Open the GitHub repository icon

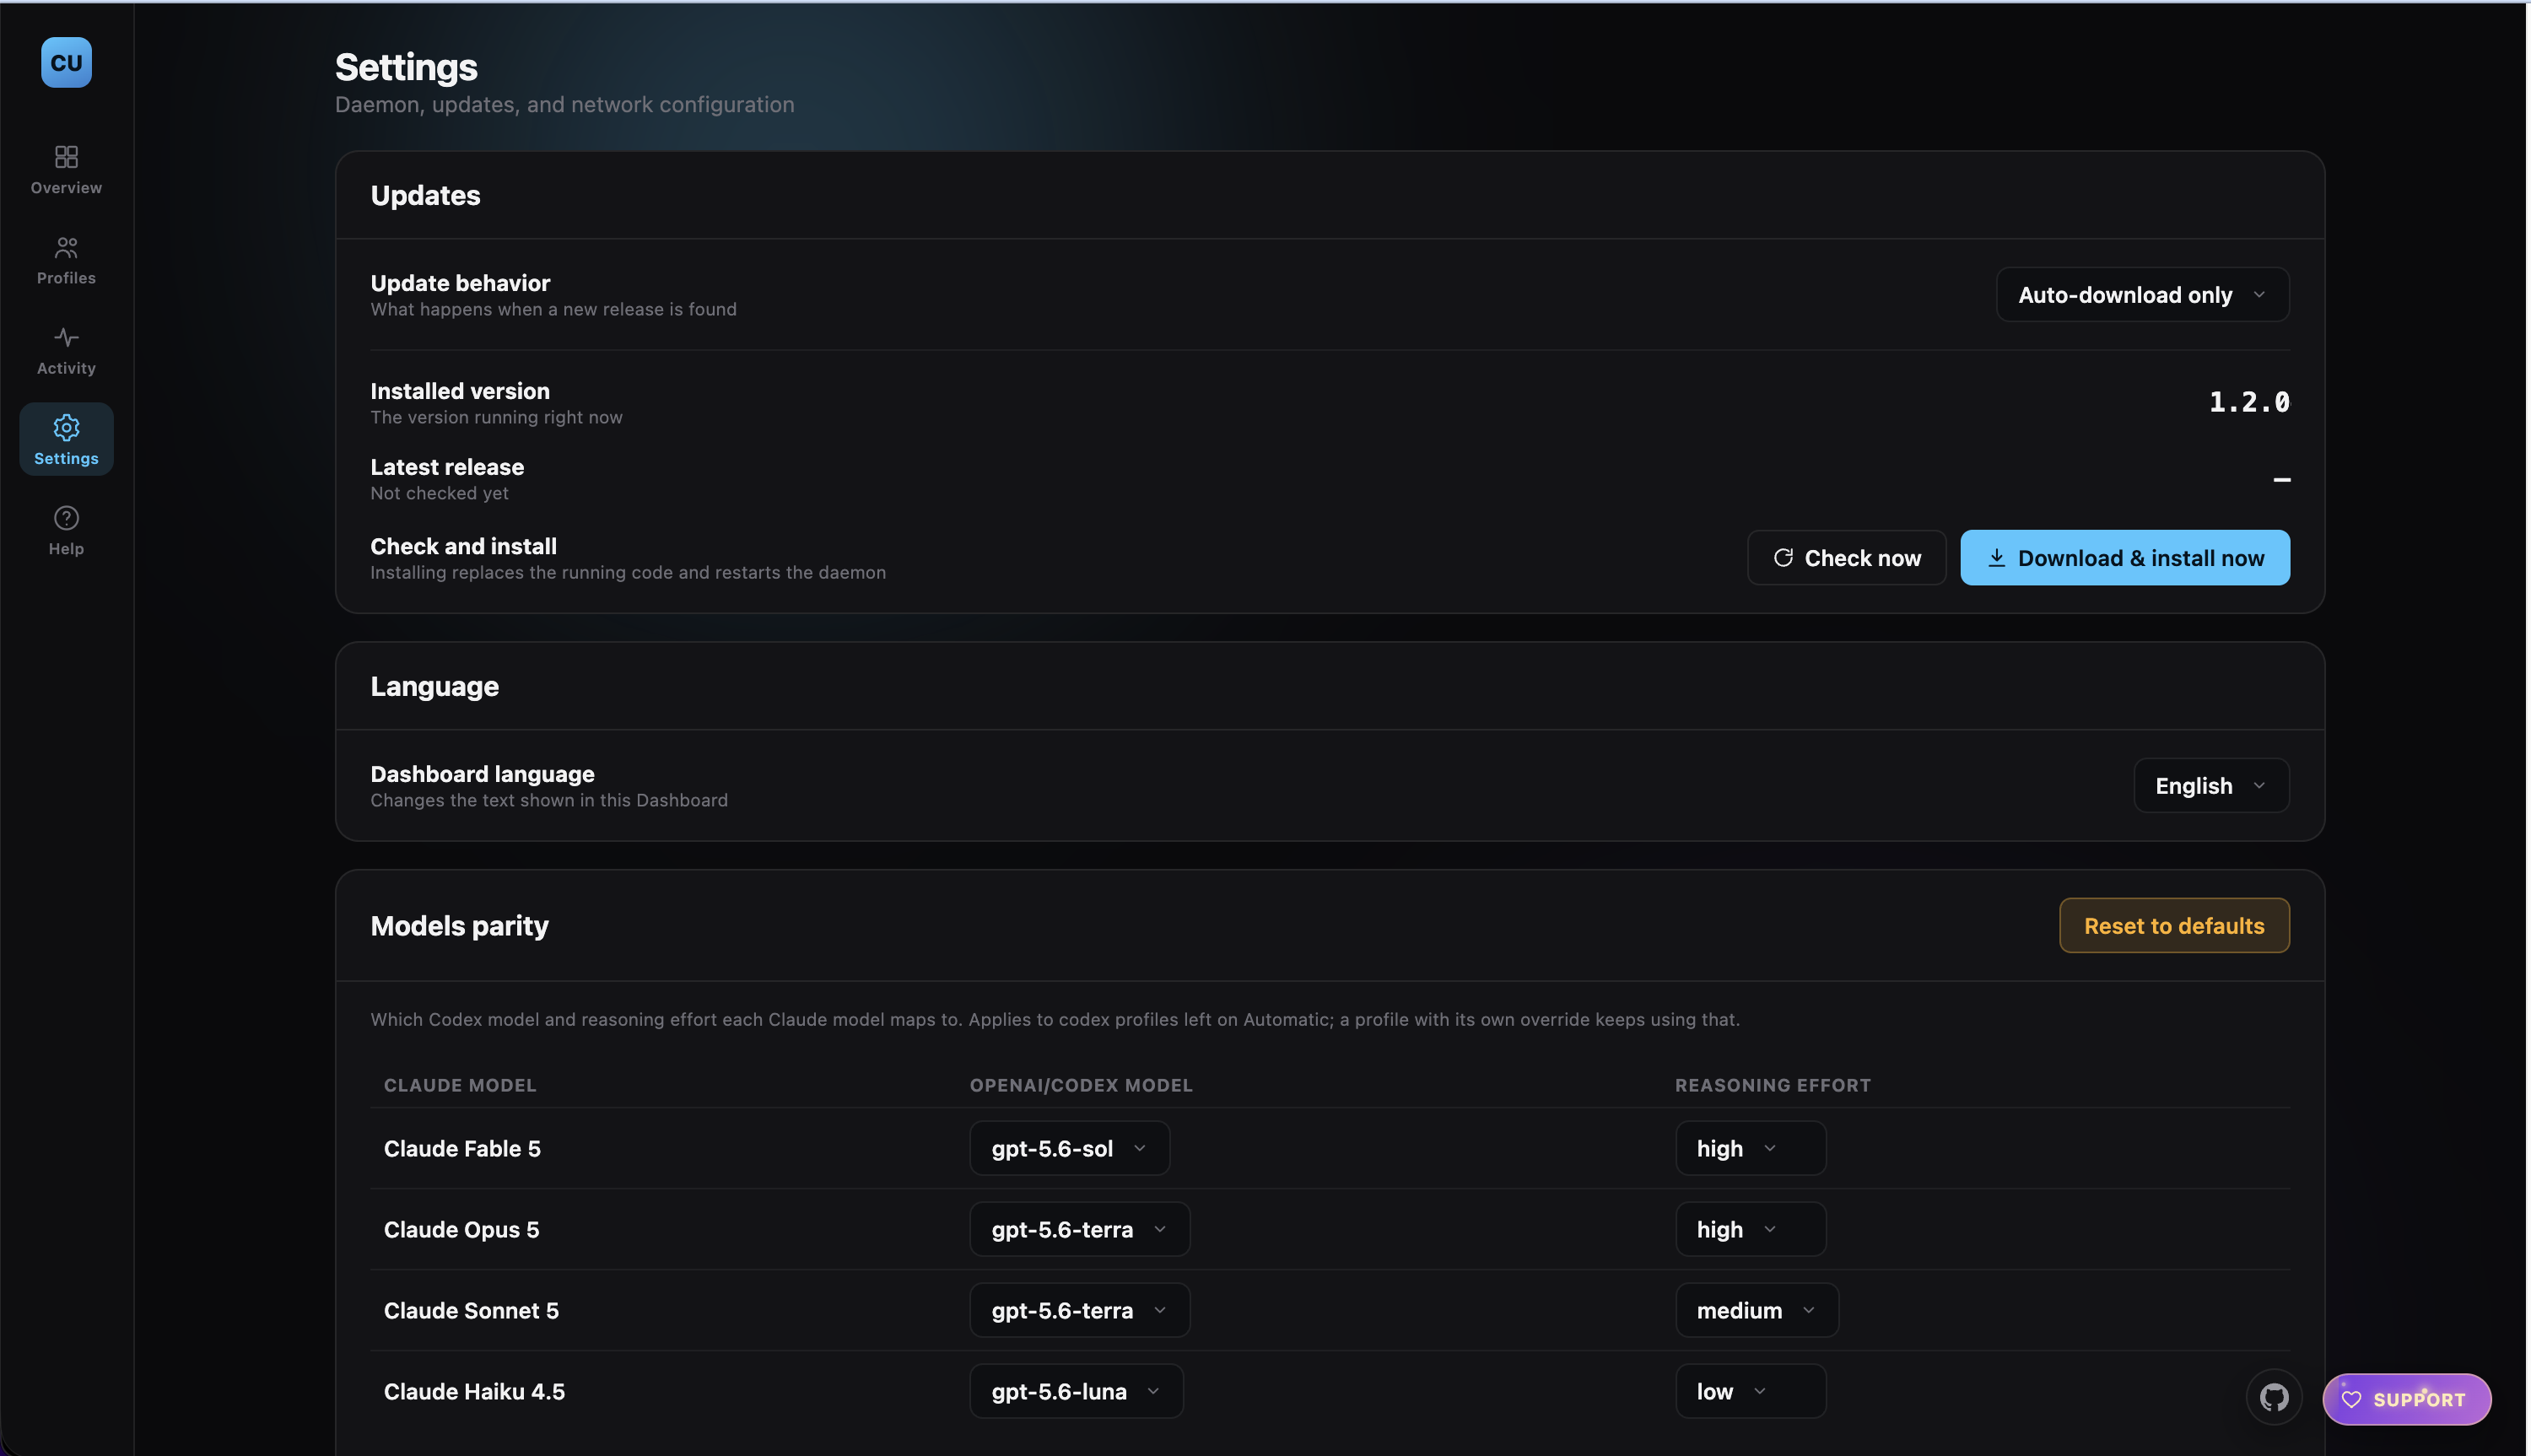coord(2274,1397)
